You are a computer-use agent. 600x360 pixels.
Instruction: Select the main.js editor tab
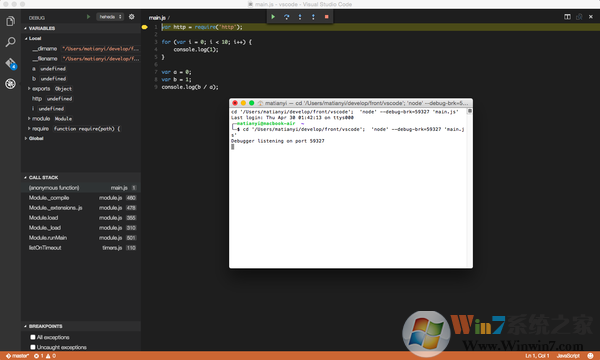(157, 18)
